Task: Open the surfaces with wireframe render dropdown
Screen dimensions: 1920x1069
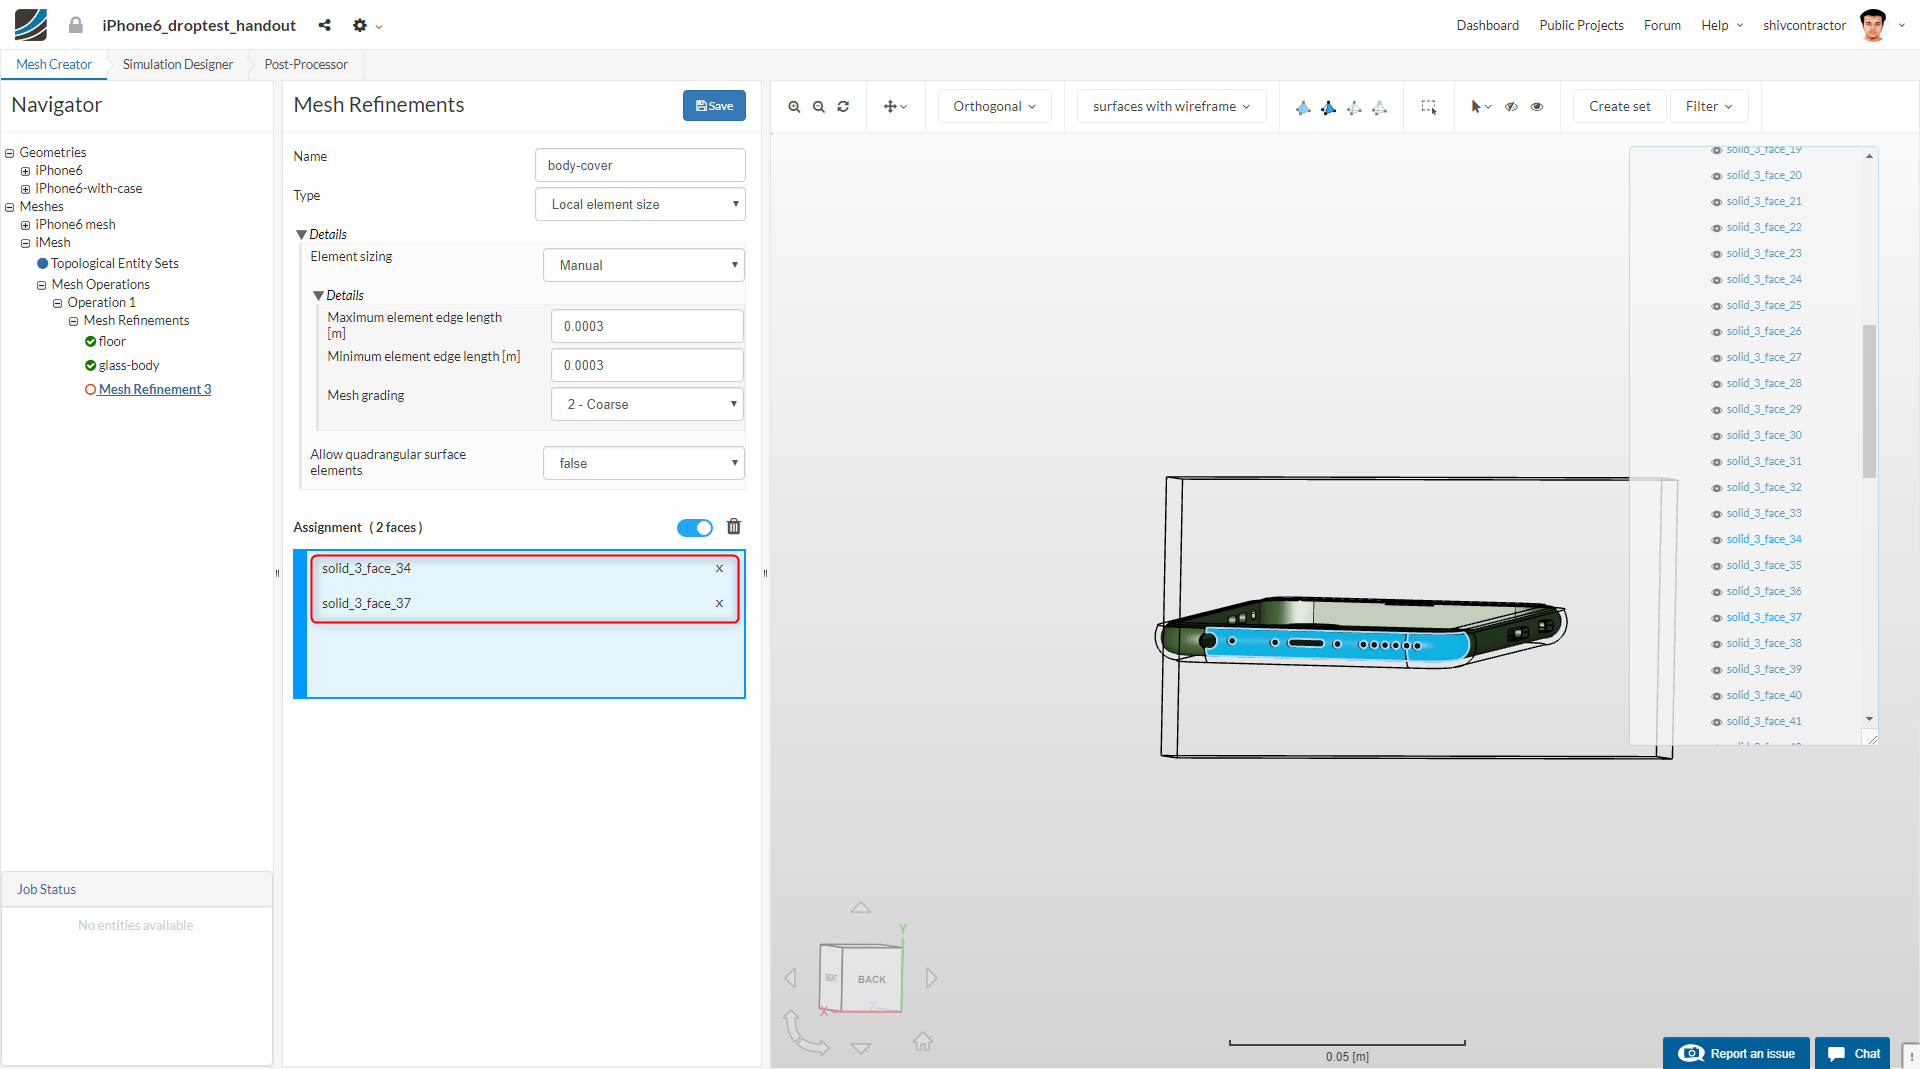Action: point(1171,107)
